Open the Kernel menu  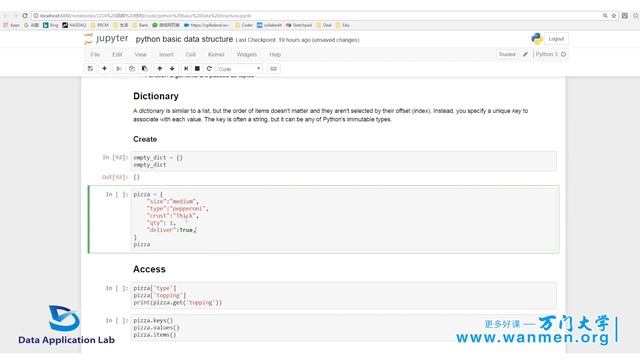[216, 54]
